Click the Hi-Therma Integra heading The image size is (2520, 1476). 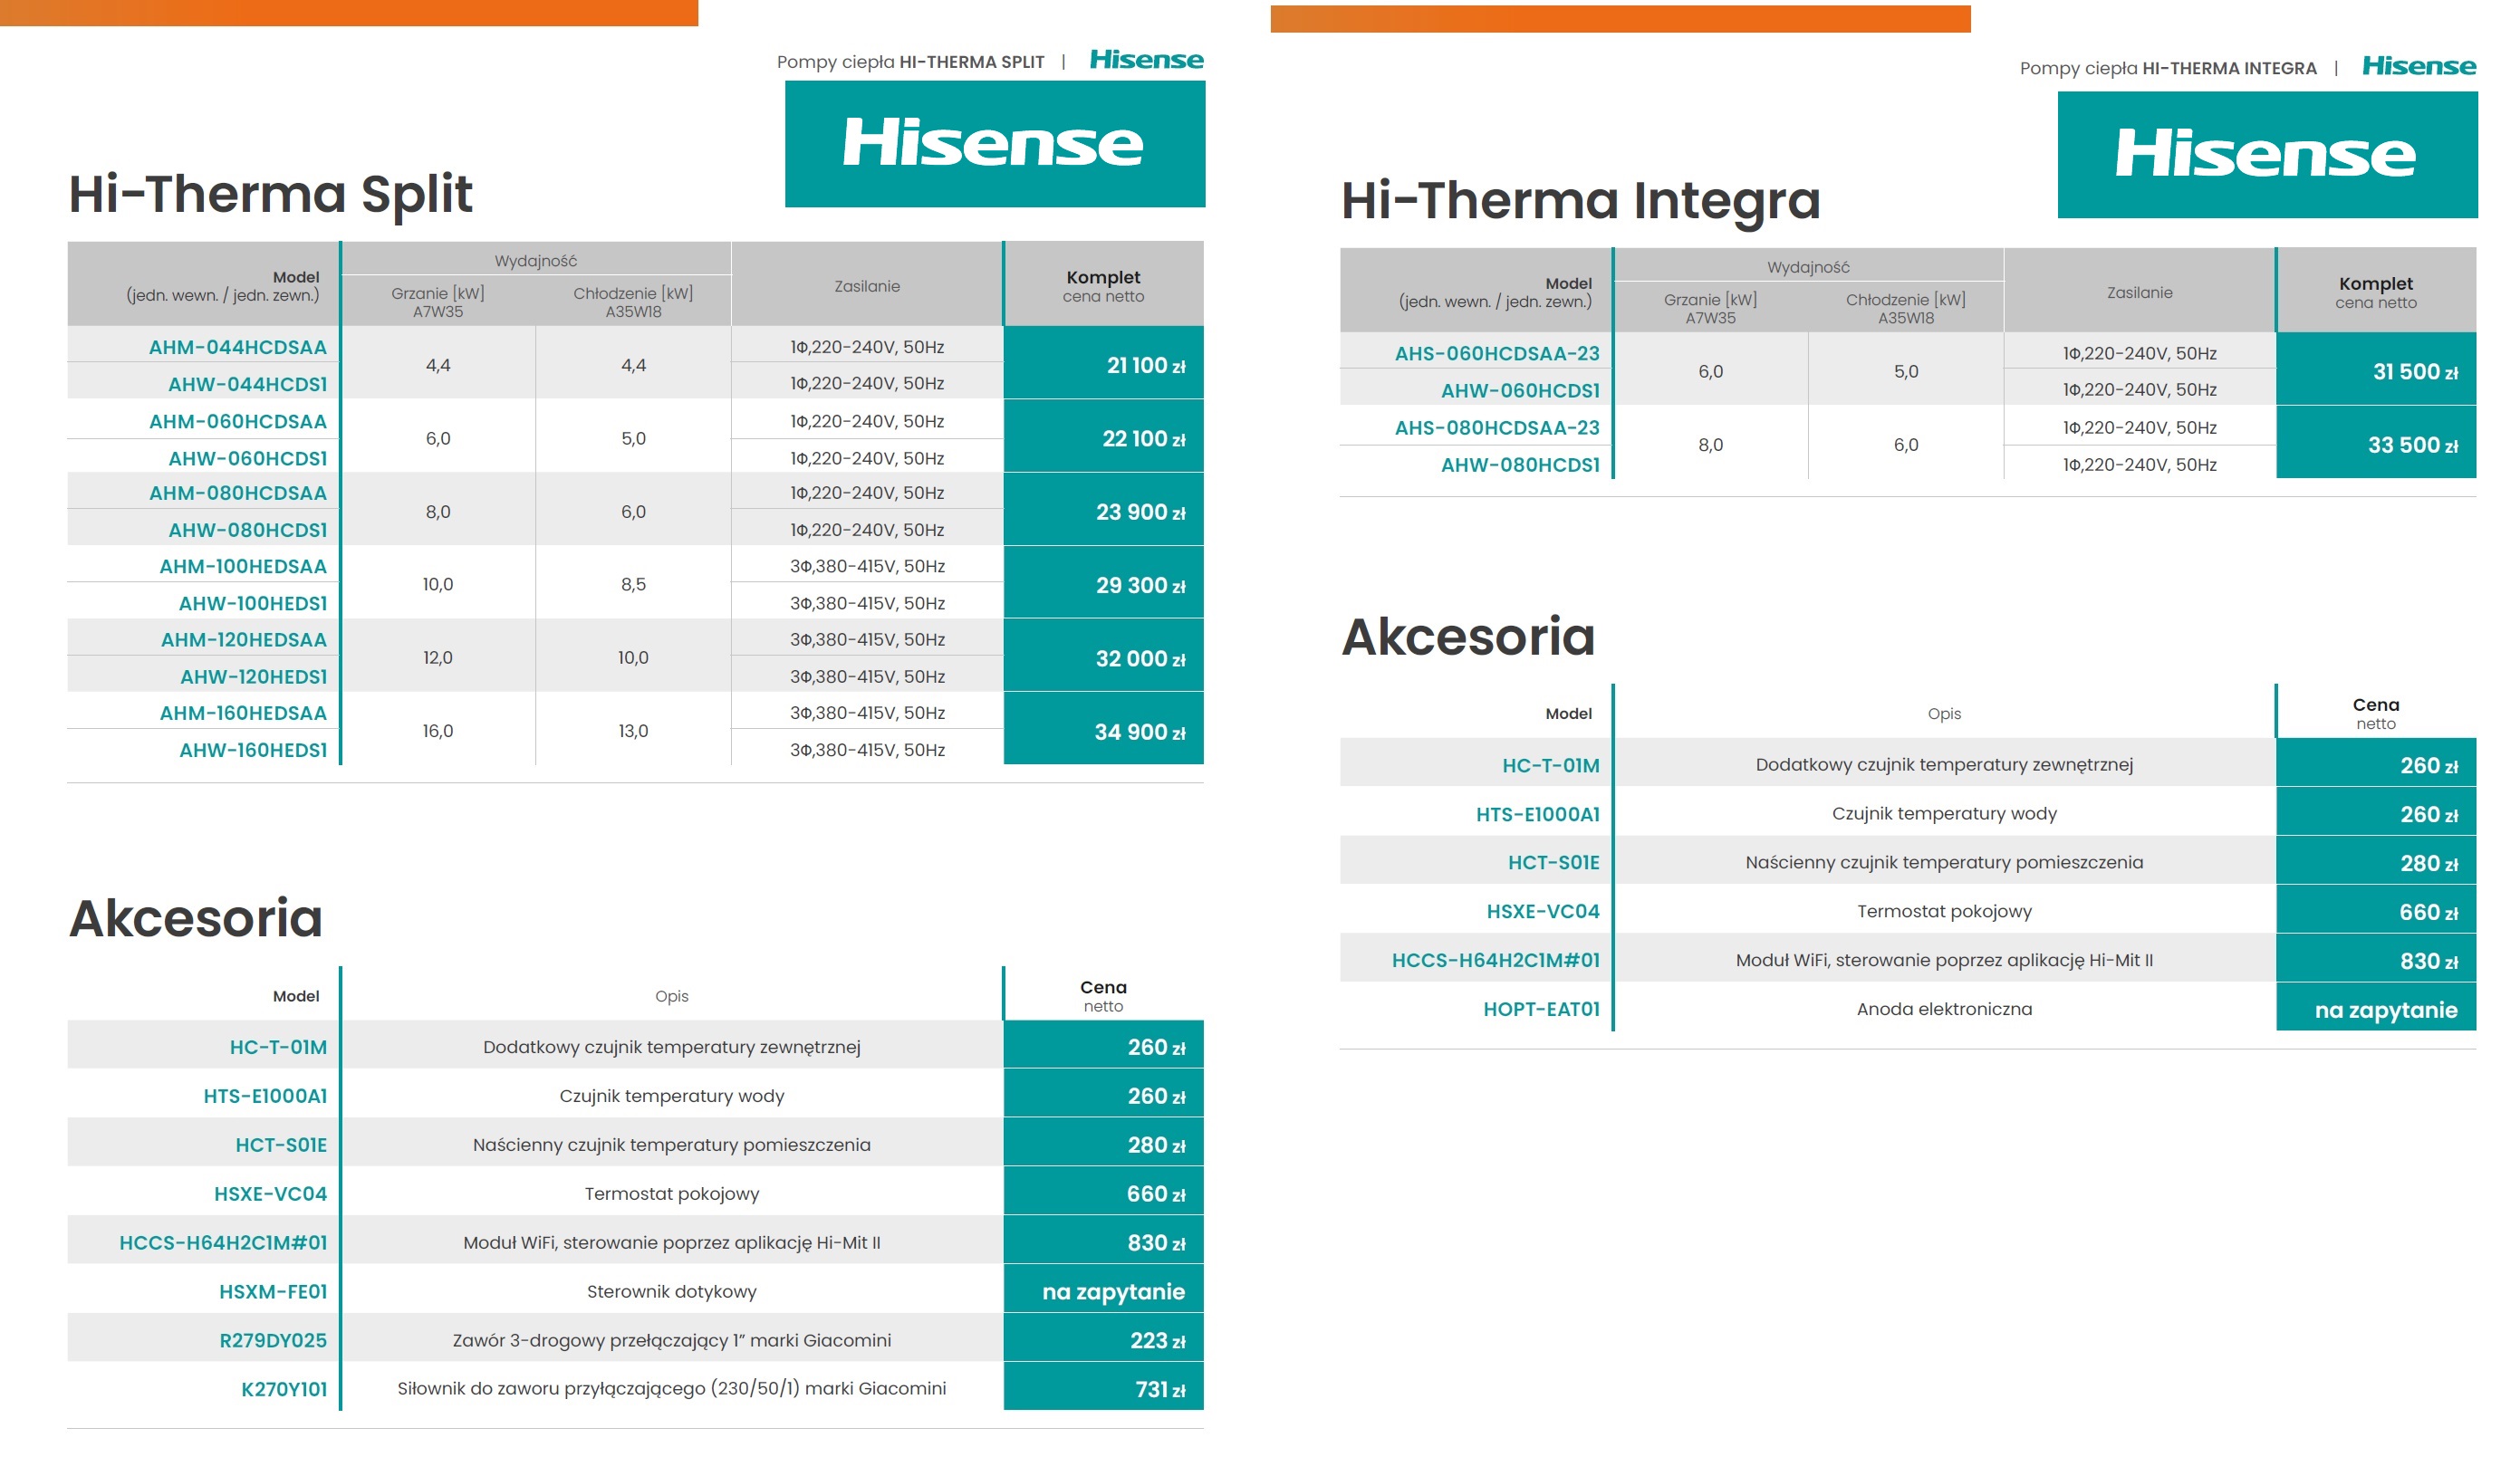(x=1580, y=201)
